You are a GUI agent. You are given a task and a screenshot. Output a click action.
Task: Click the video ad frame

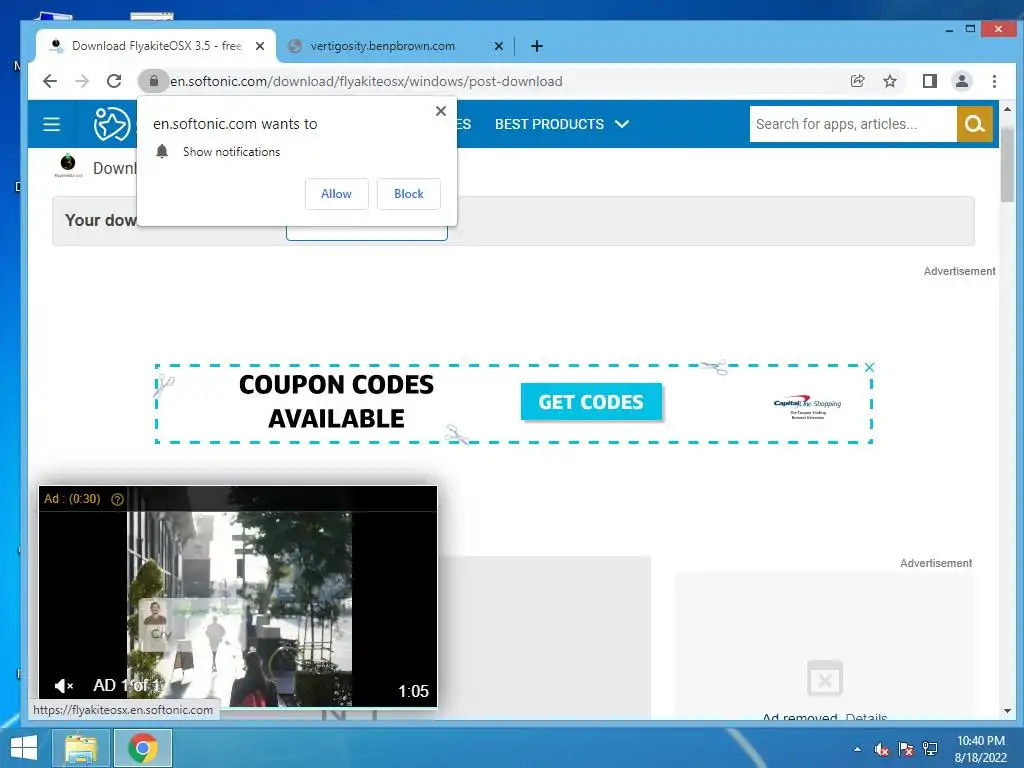[238, 596]
